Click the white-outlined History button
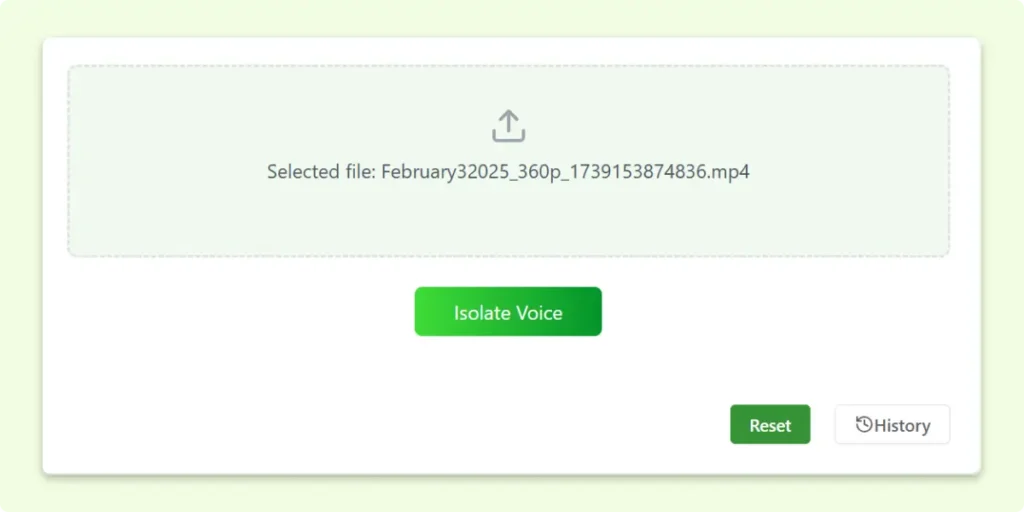The image size is (1024, 512). click(x=892, y=425)
